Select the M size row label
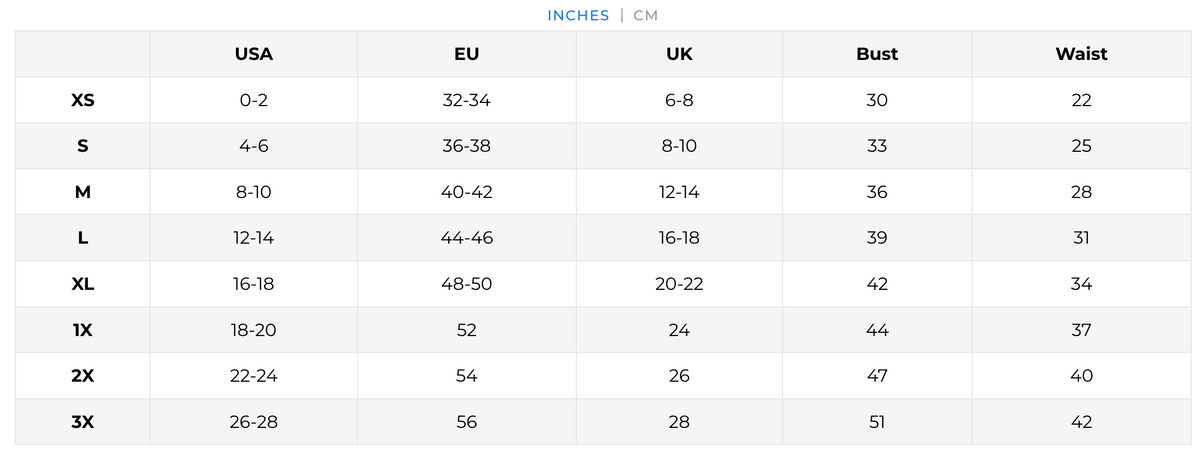The width and height of the screenshot is (1200, 462). point(83,192)
